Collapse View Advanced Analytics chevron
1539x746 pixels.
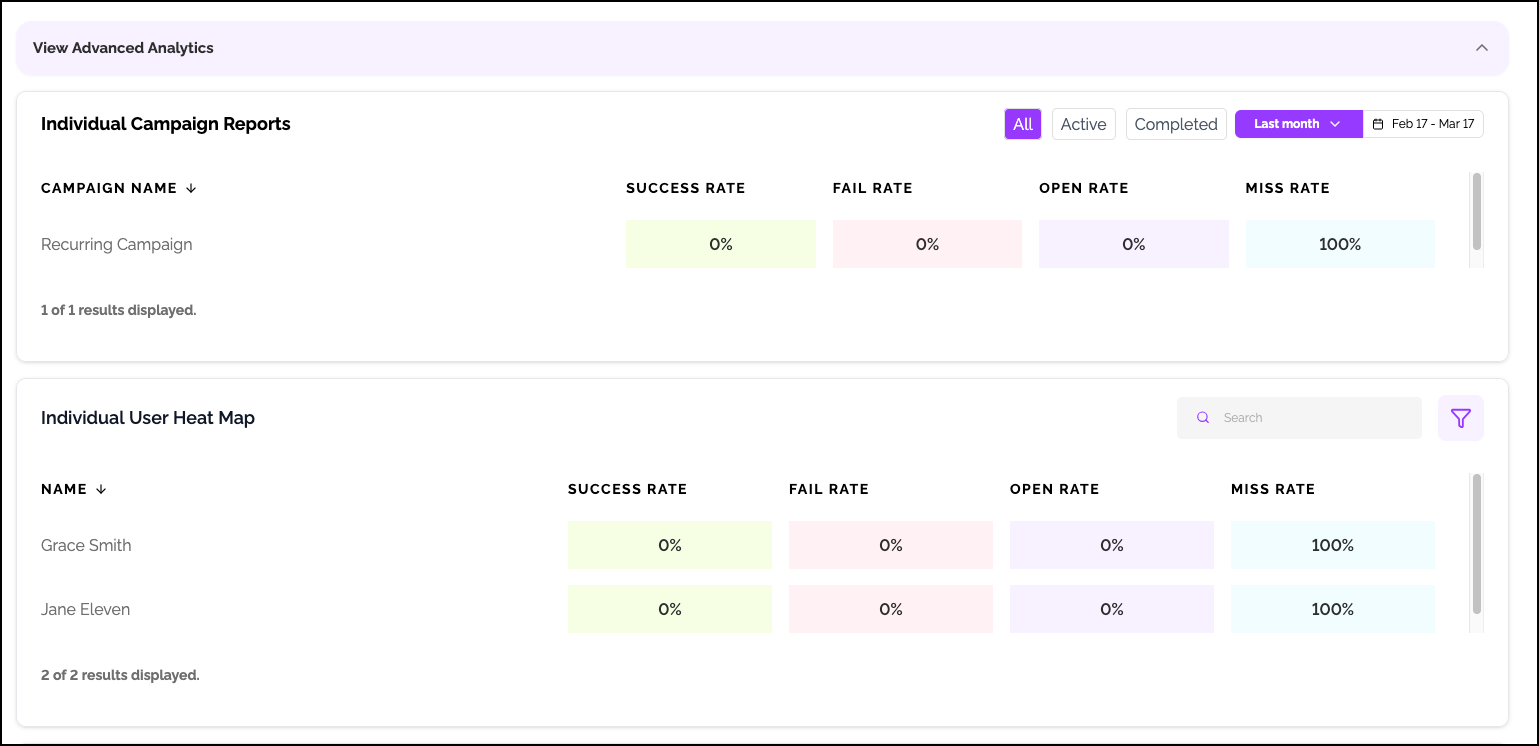pos(1482,48)
